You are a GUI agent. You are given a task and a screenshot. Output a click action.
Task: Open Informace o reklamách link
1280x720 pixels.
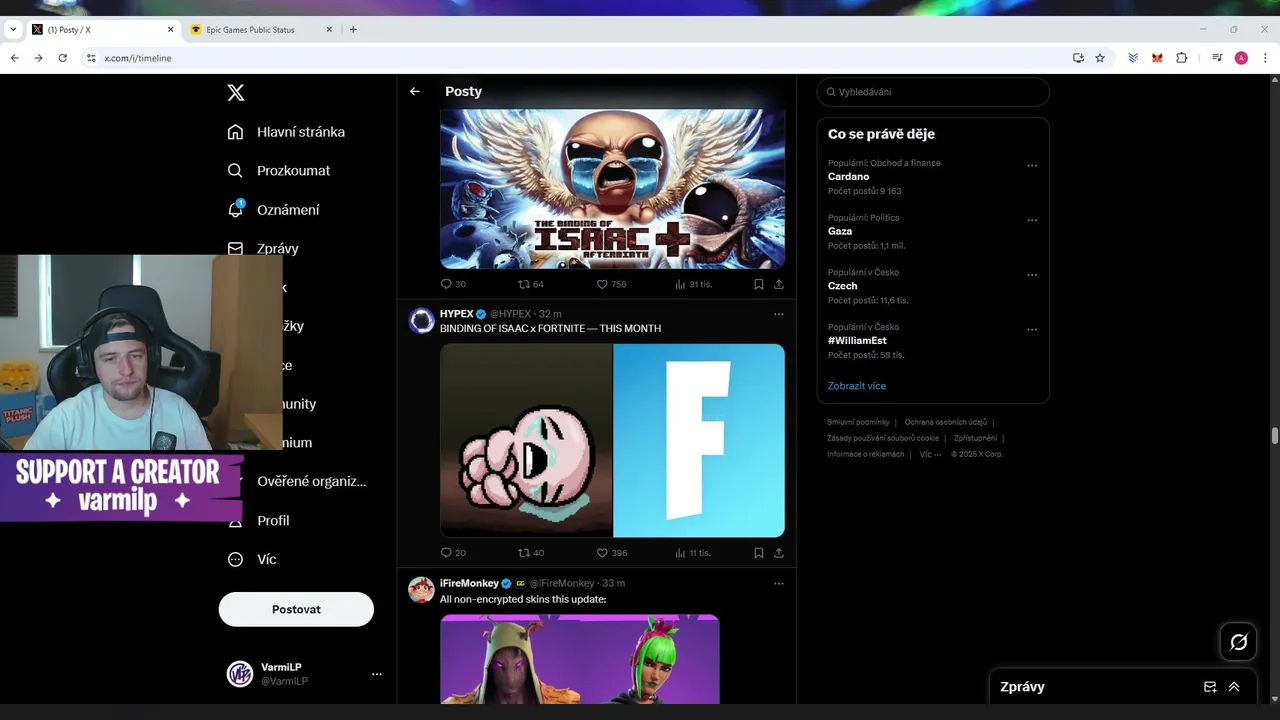tap(866, 454)
